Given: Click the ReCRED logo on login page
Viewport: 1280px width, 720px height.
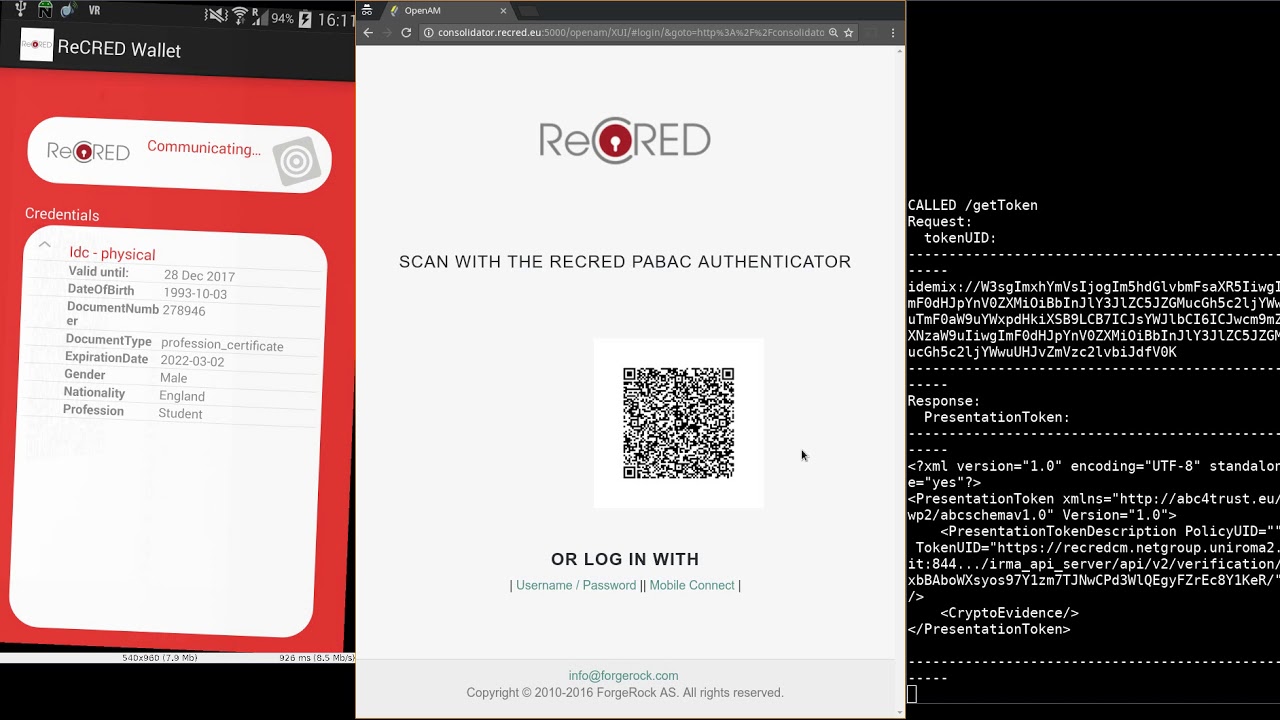Looking at the screenshot, I should (625, 140).
